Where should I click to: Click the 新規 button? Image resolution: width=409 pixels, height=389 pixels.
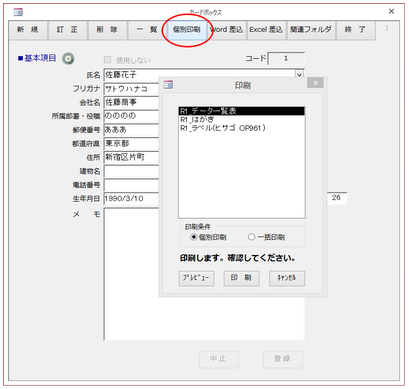pyautogui.click(x=28, y=30)
